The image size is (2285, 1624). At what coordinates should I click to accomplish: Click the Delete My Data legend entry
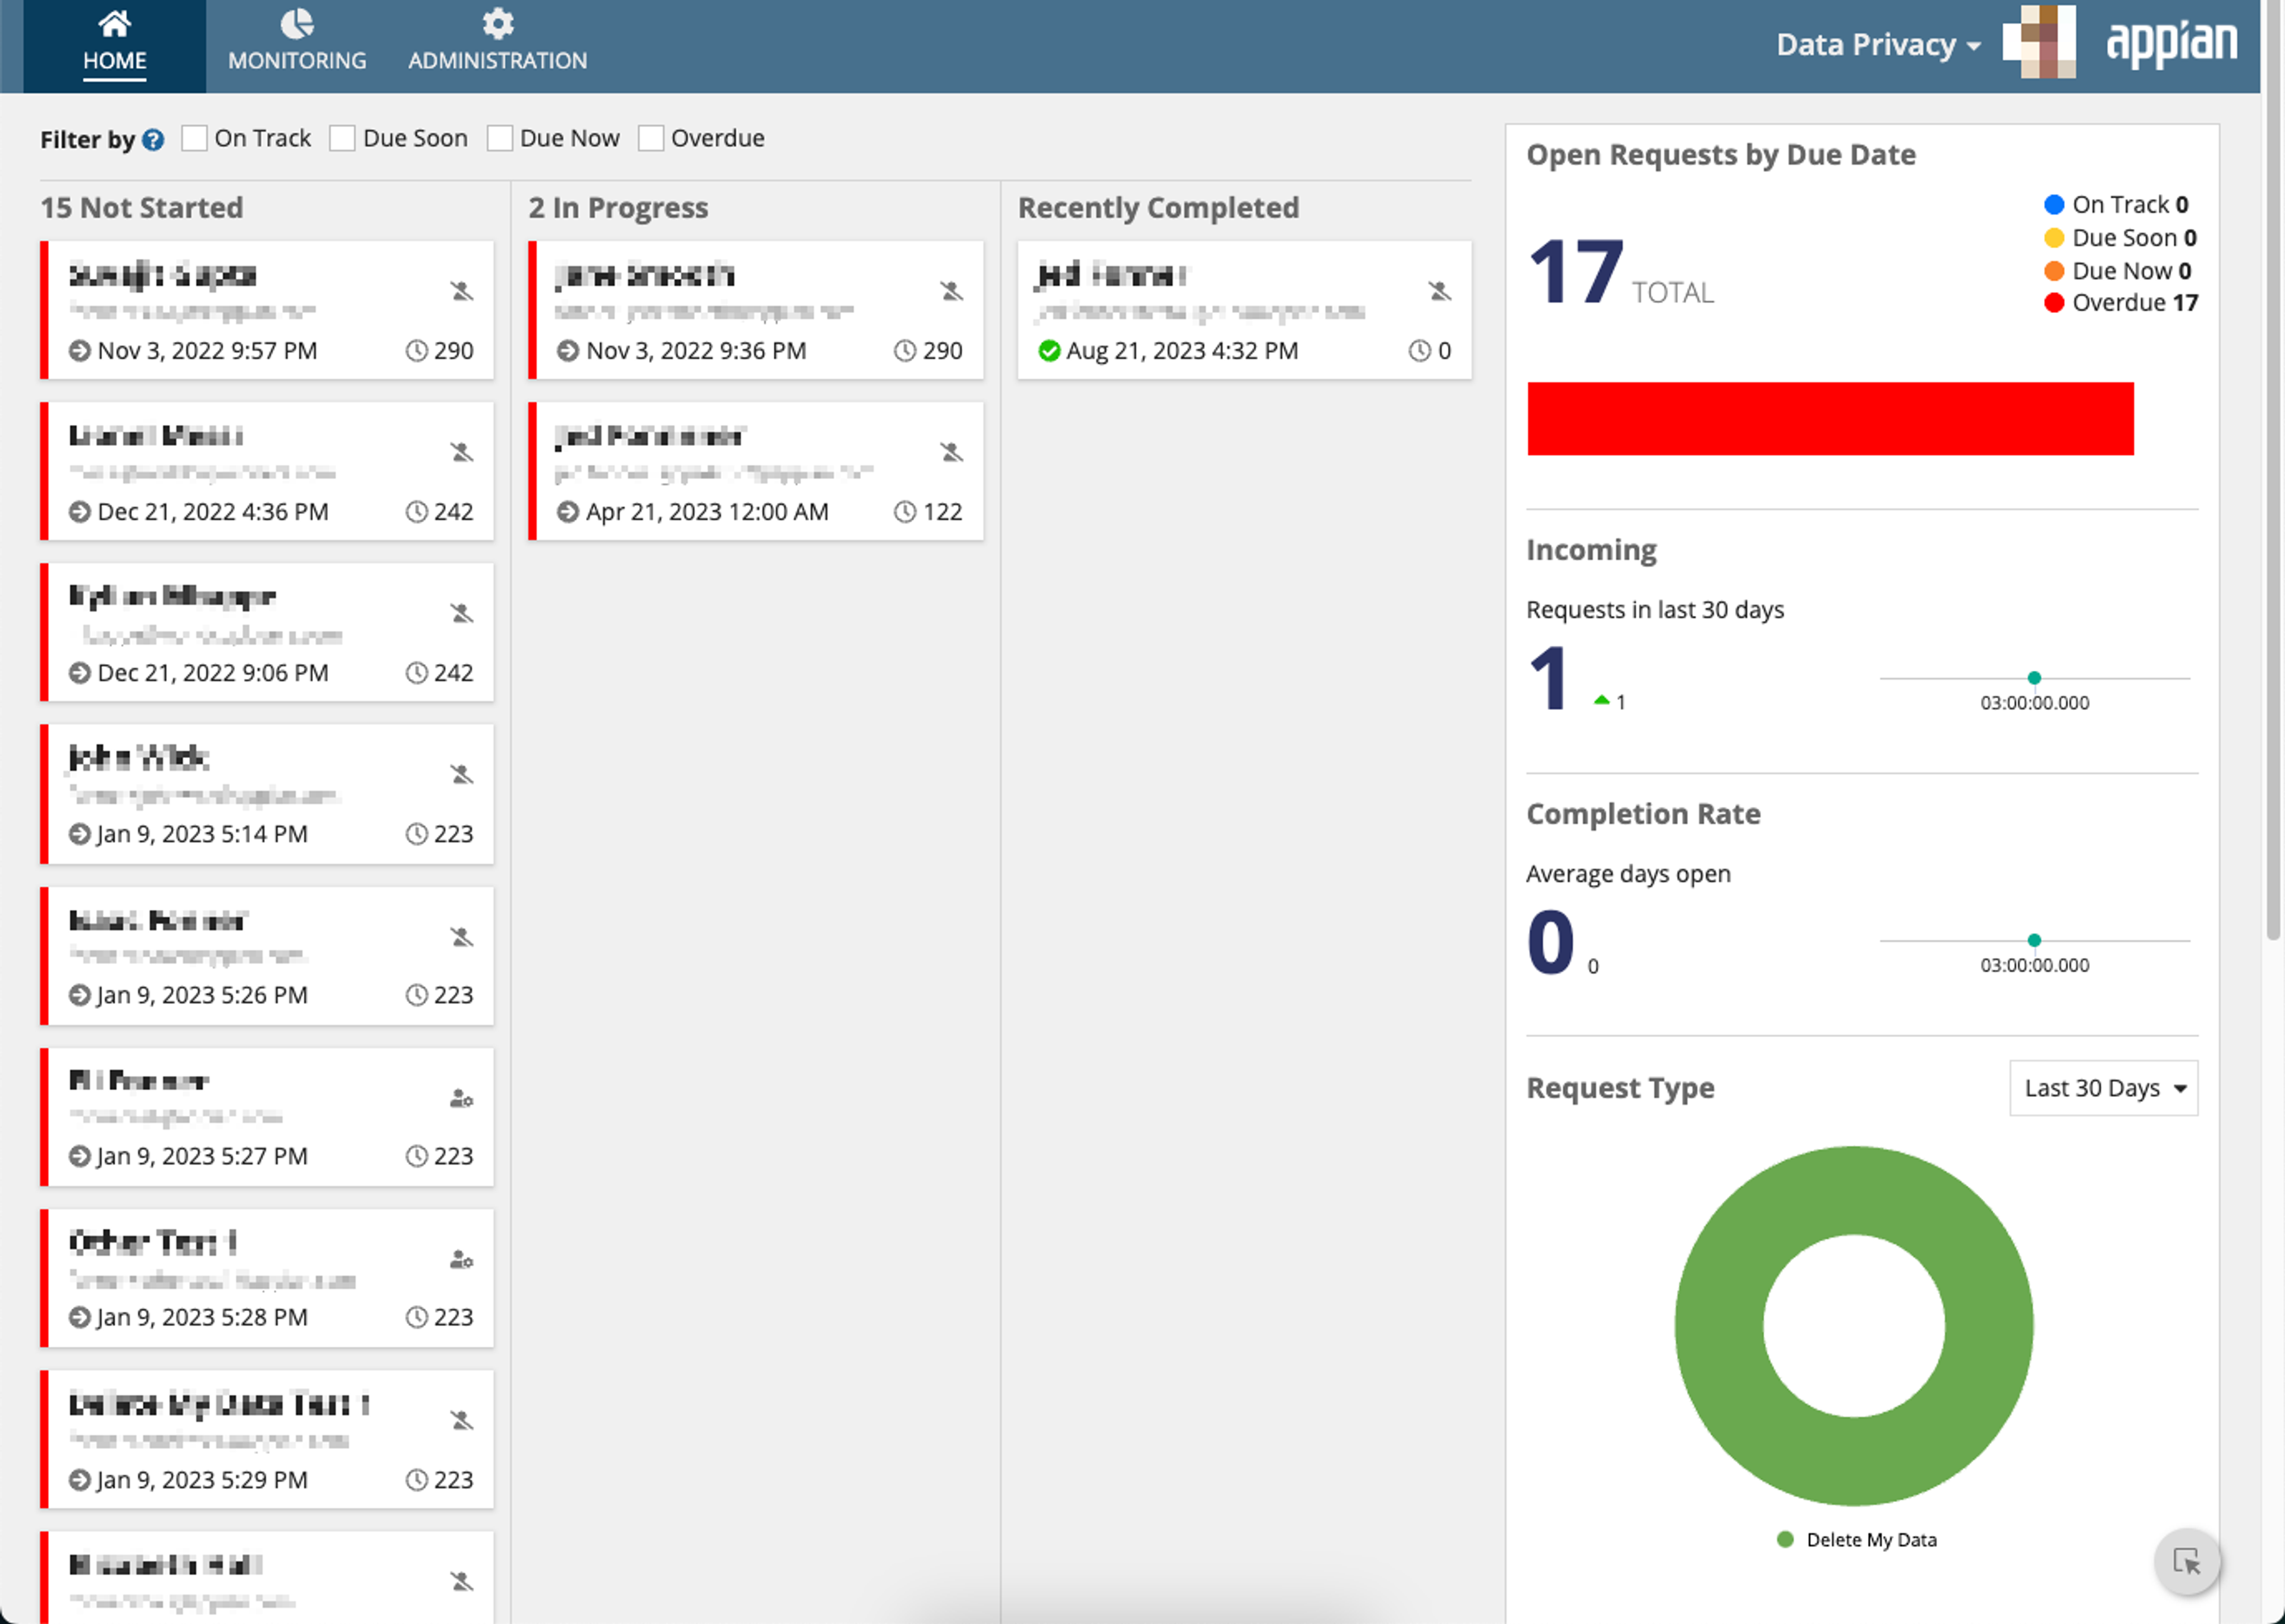pyautogui.click(x=1857, y=1540)
